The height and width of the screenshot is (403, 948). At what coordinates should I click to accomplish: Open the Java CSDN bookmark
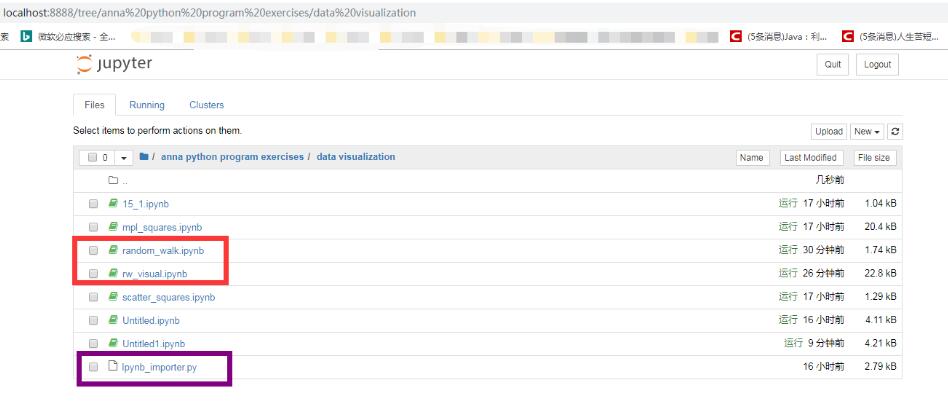pyautogui.click(x=779, y=37)
